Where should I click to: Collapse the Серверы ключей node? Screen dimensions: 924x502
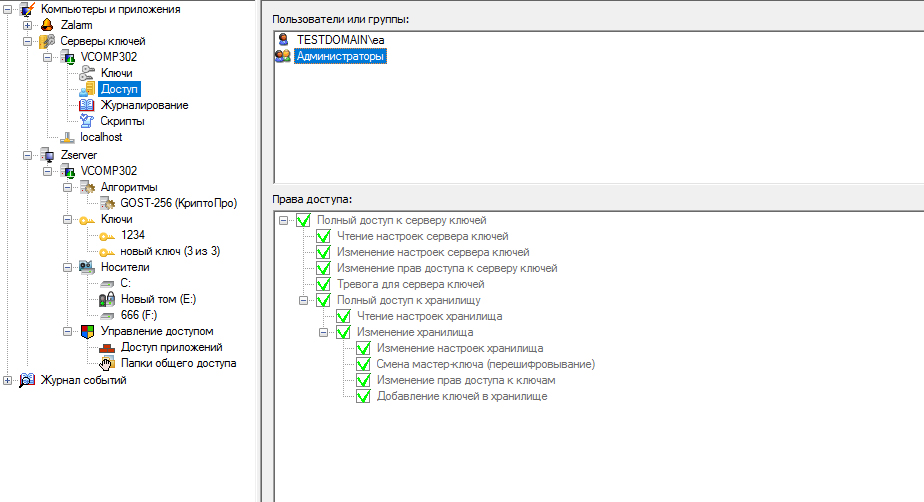coord(27,41)
